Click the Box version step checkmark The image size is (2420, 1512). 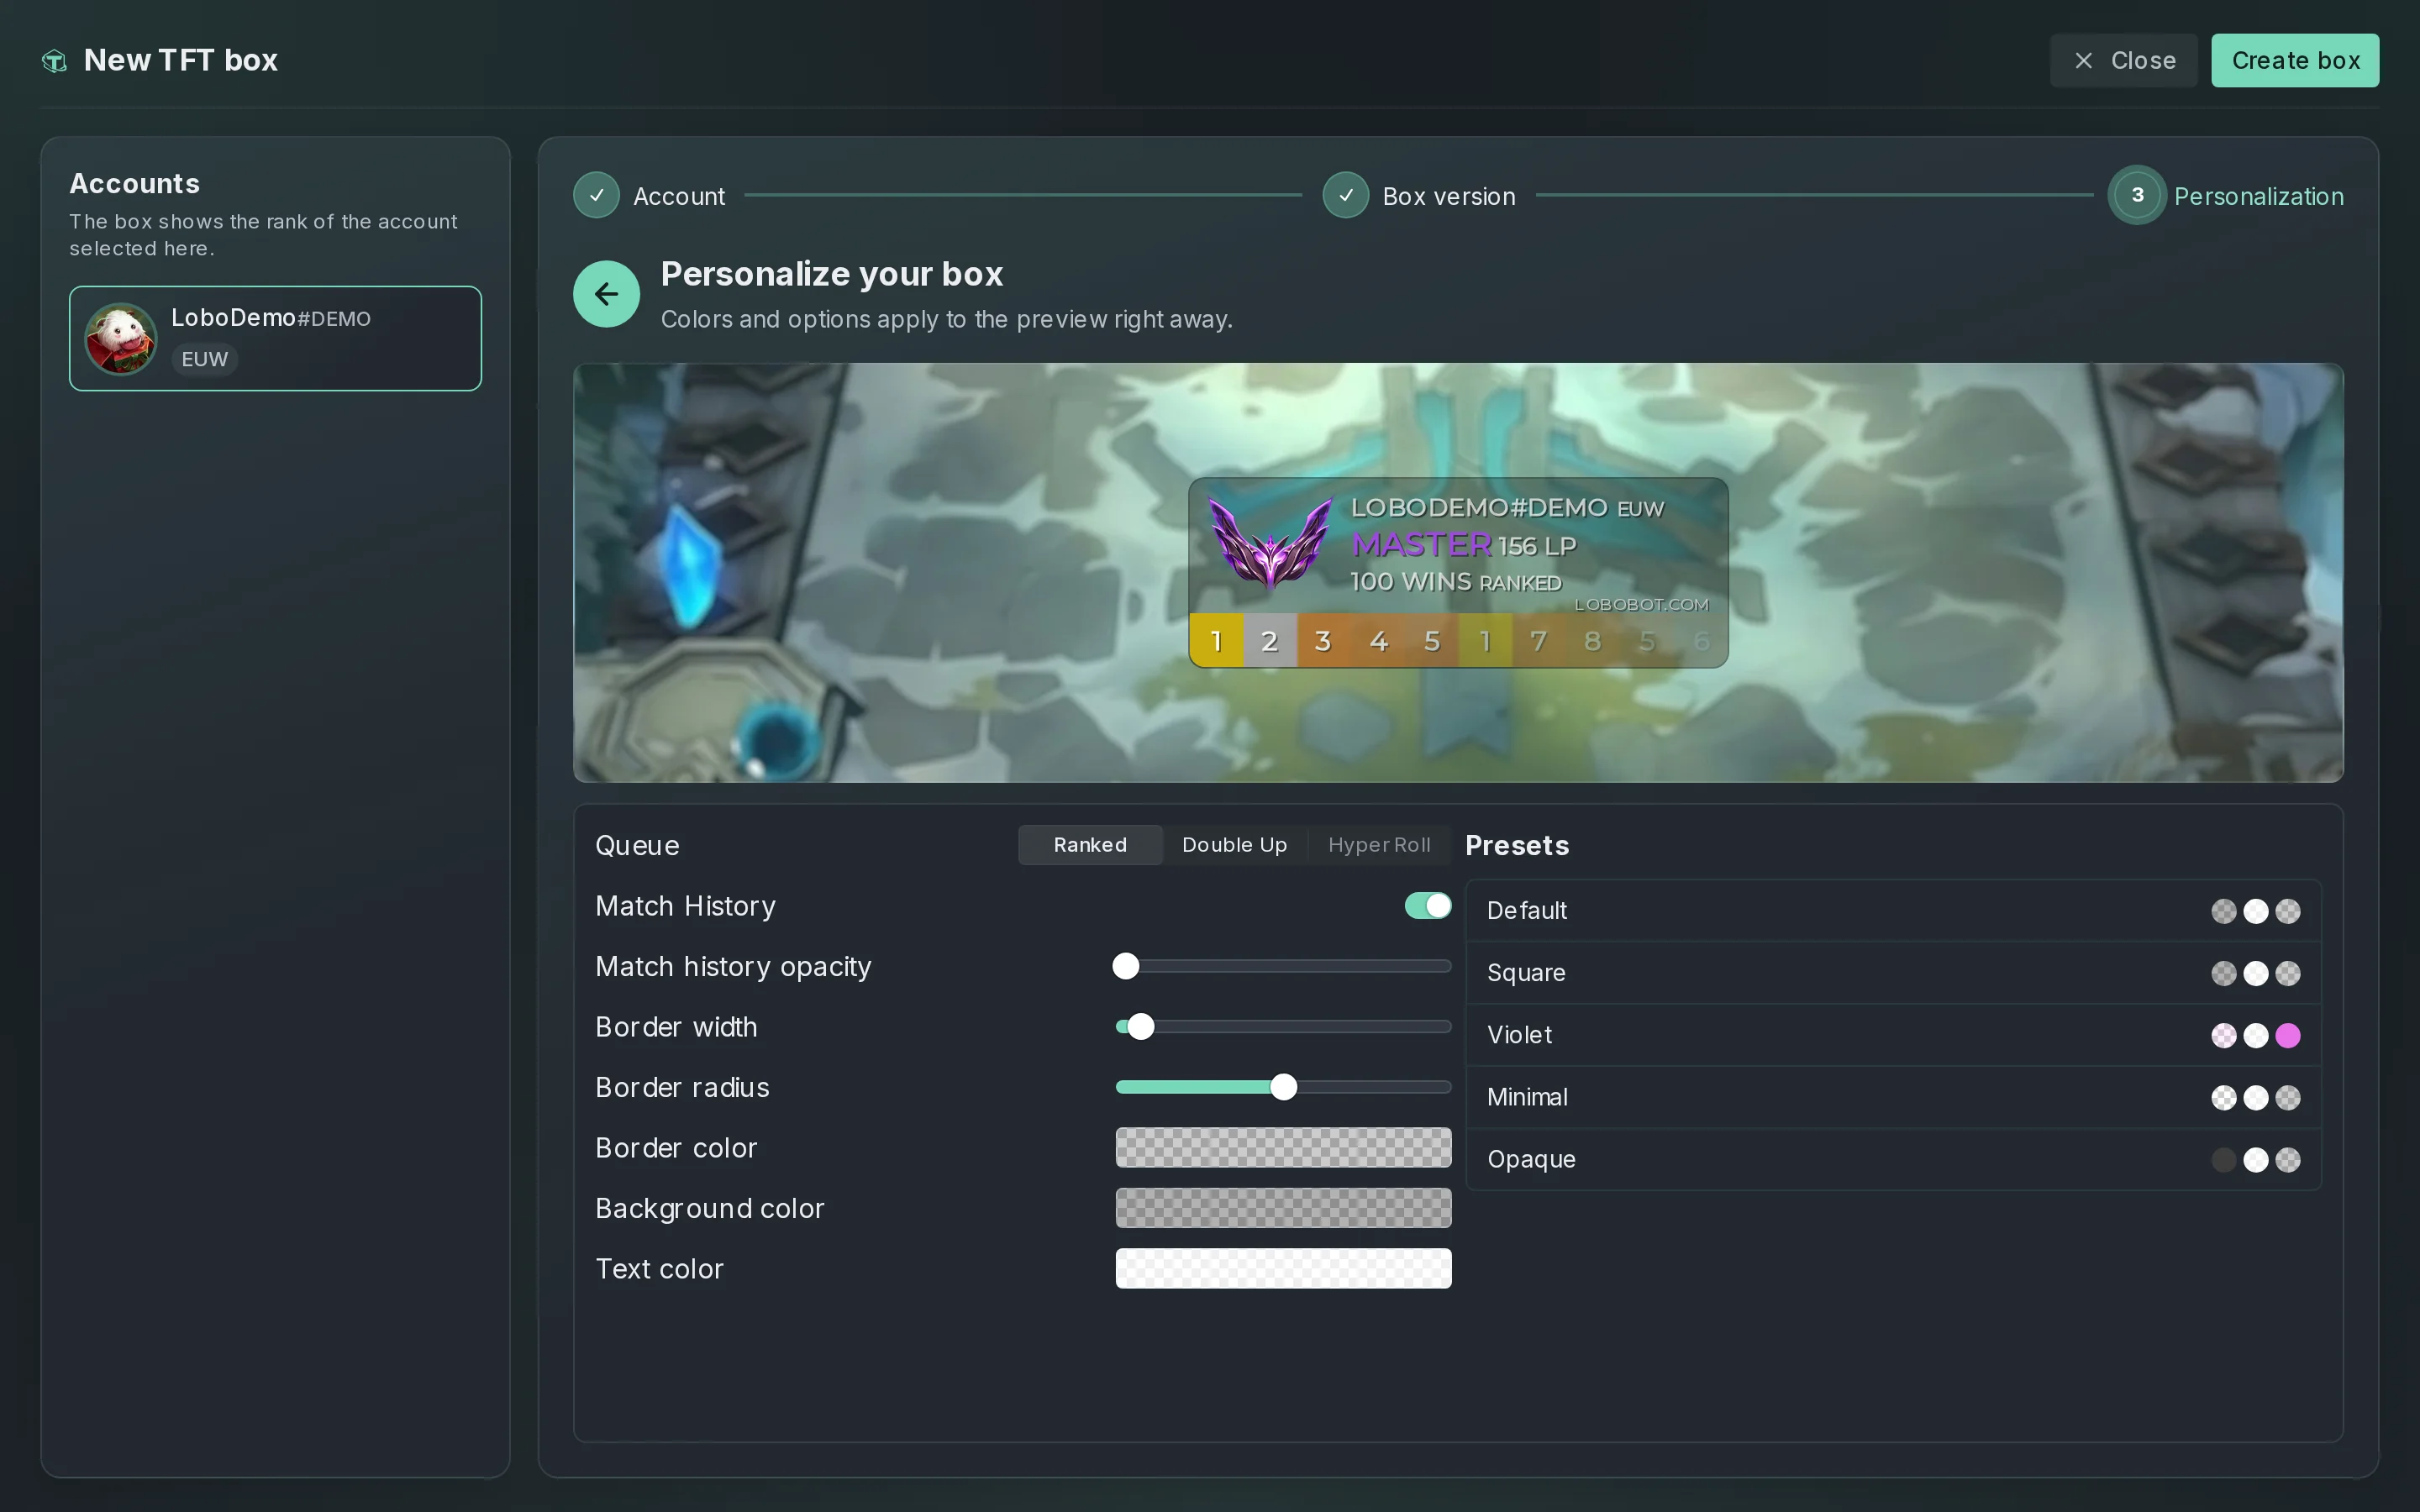click(x=1345, y=195)
